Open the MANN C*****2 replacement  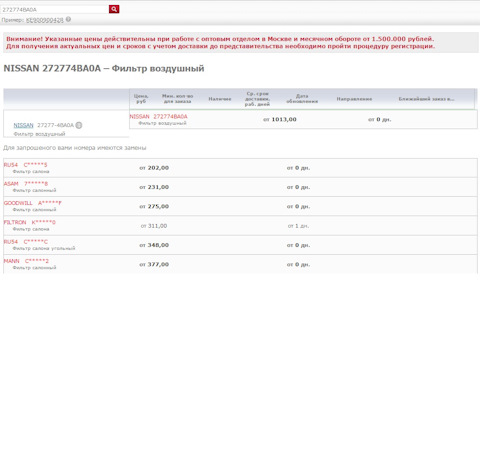pos(240,264)
